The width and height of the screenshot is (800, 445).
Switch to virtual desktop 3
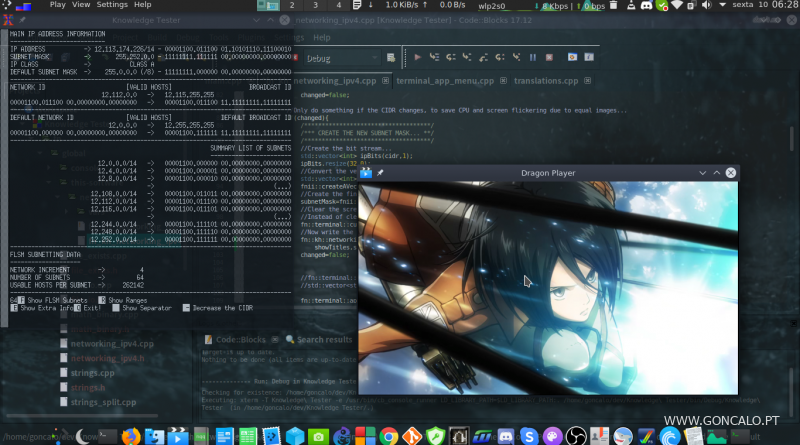click(x=315, y=5)
